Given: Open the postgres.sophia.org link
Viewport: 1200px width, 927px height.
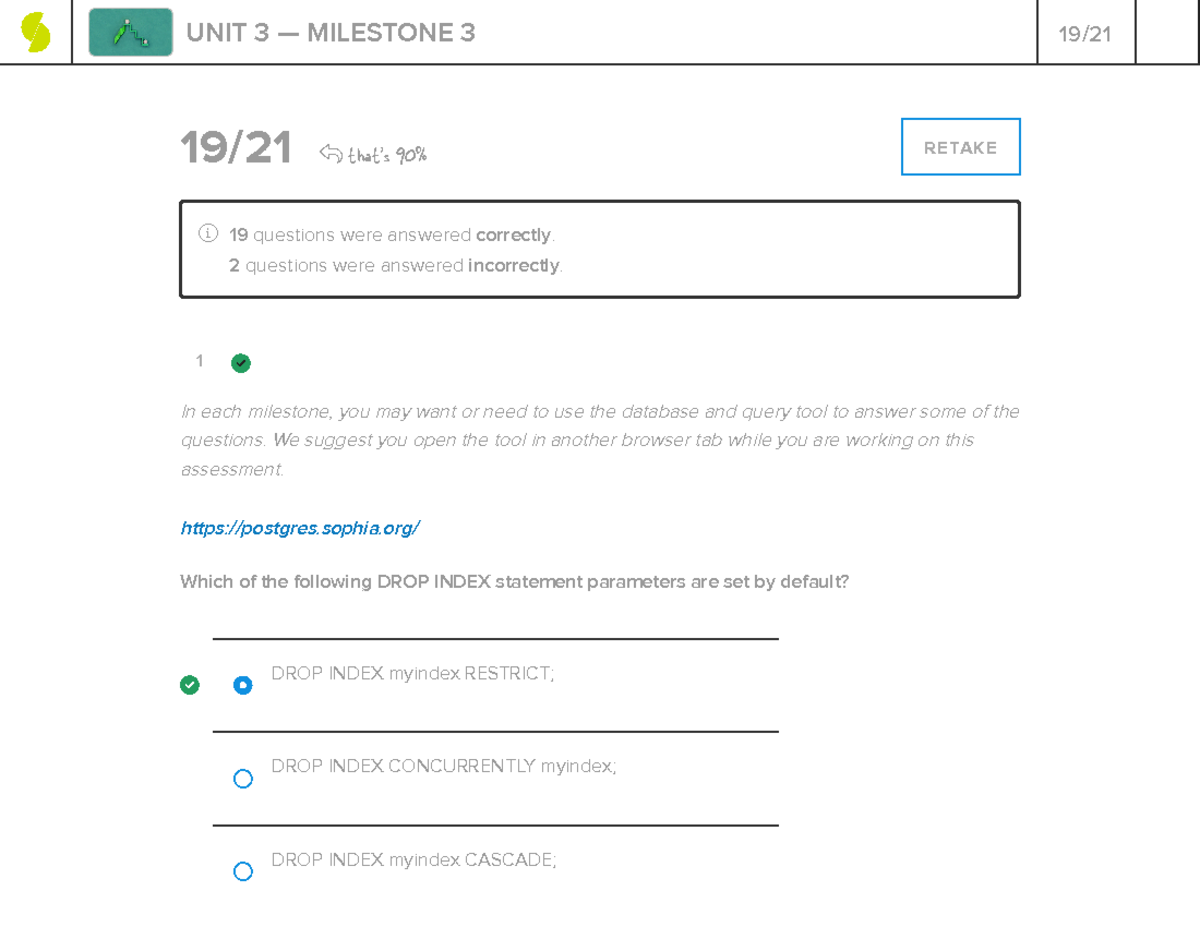Looking at the screenshot, I should pos(300,528).
